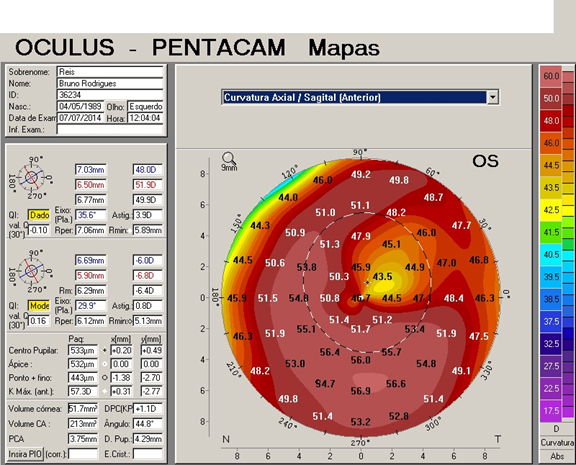576x465 pixels.
Task: Click the Insira PIO button
Action: tap(25, 454)
